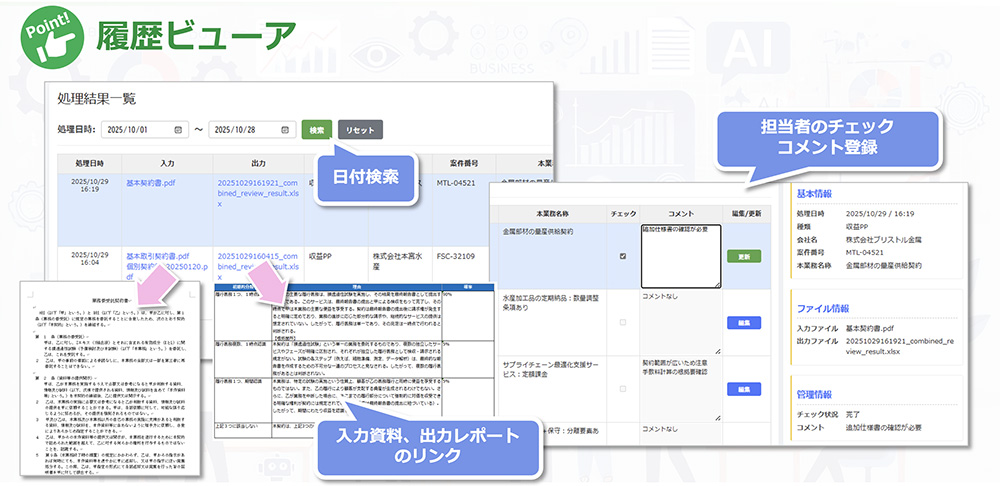The height and width of the screenshot is (486, 1000).
Task: Open the 基本取引契約書.pdf input link
Action: click(x=156, y=257)
